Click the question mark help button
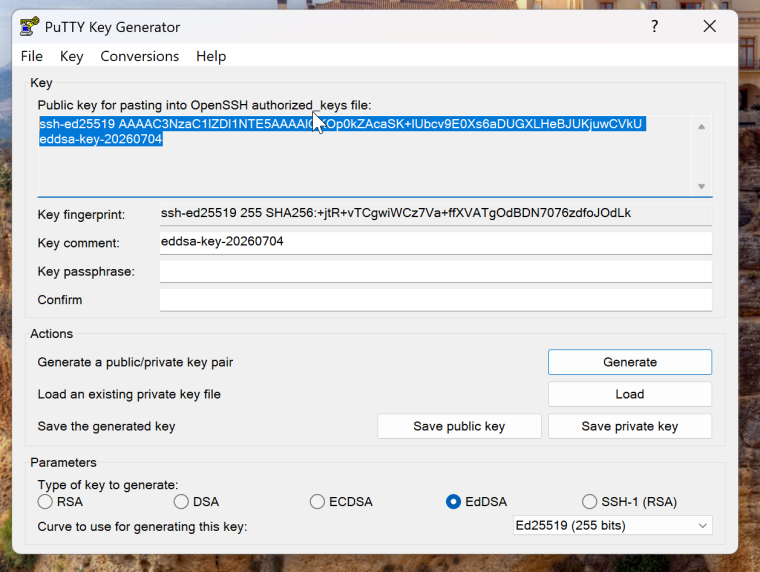This screenshot has width=760, height=572. pyautogui.click(x=654, y=26)
